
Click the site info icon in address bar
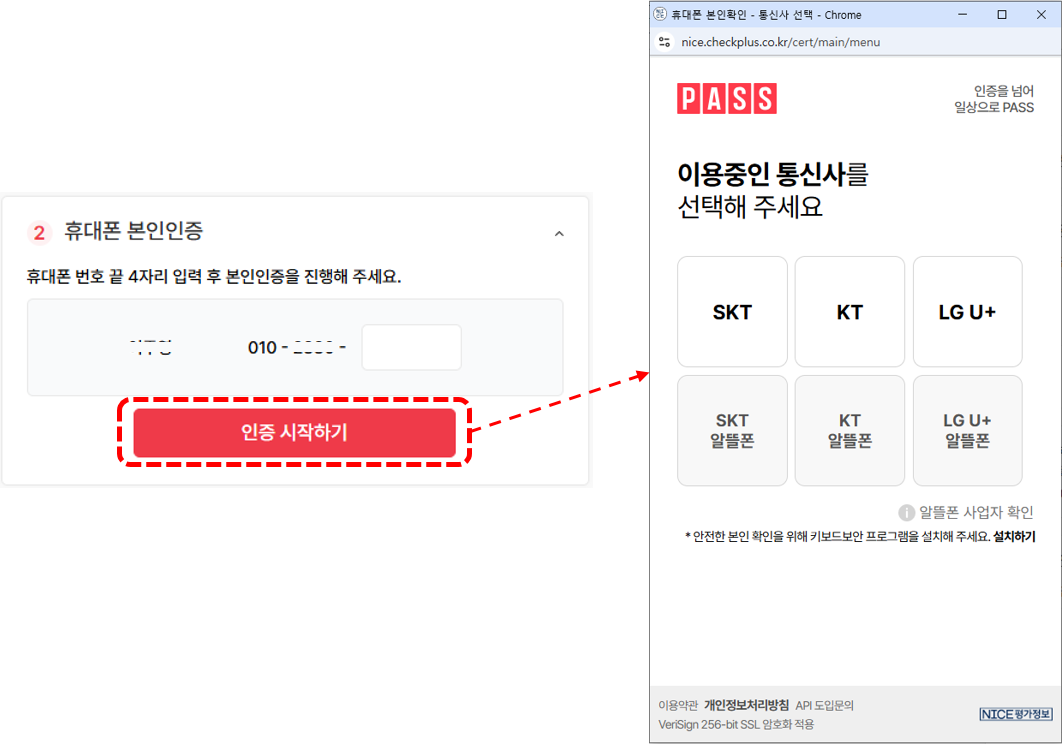click(x=664, y=42)
